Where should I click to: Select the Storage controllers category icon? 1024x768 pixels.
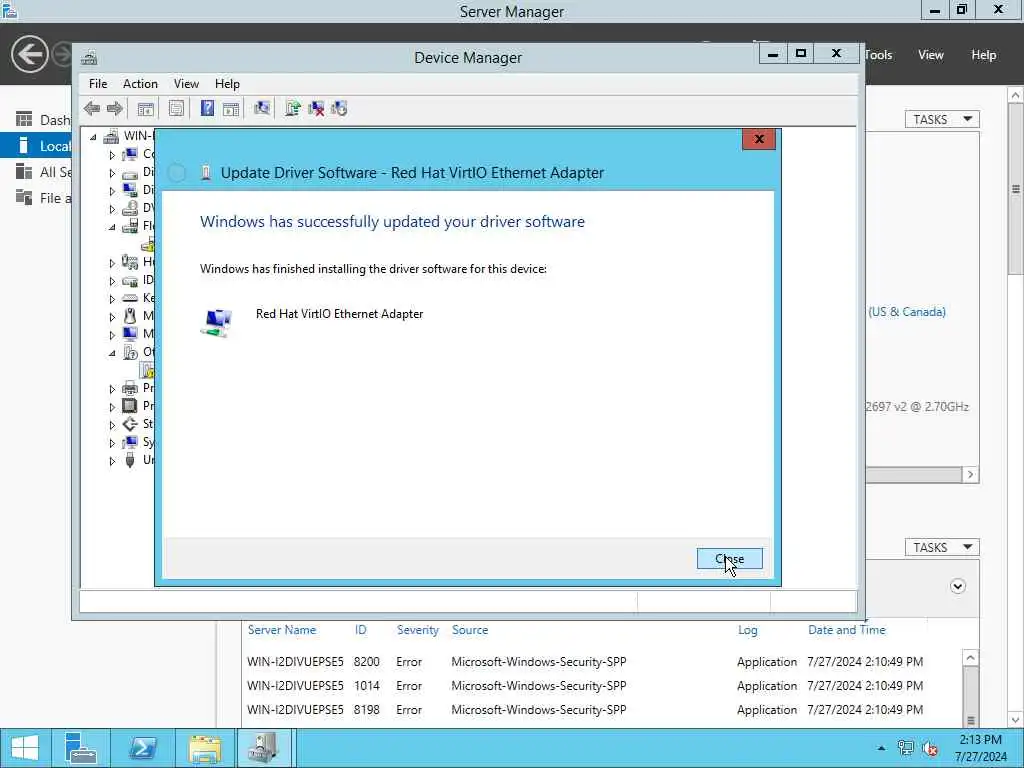(130, 424)
